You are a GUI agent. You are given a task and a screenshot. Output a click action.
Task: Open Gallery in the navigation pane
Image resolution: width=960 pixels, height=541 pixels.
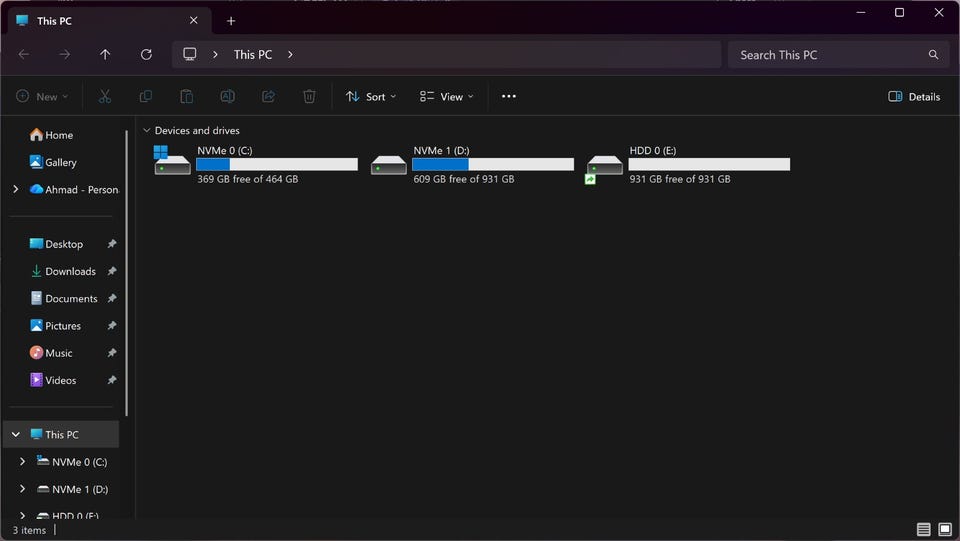click(x=53, y=162)
